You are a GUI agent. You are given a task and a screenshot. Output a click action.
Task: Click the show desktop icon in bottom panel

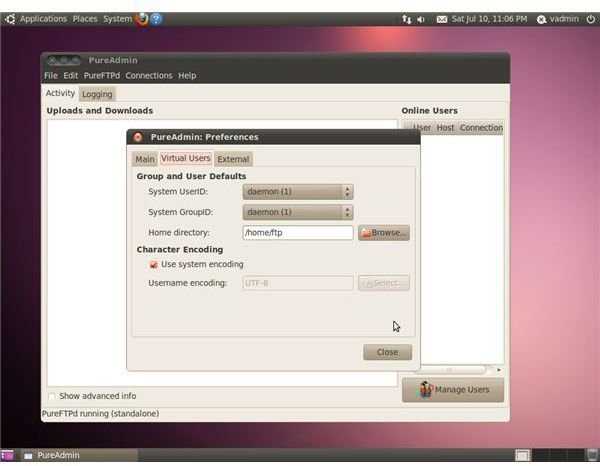(x=7, y=455)
